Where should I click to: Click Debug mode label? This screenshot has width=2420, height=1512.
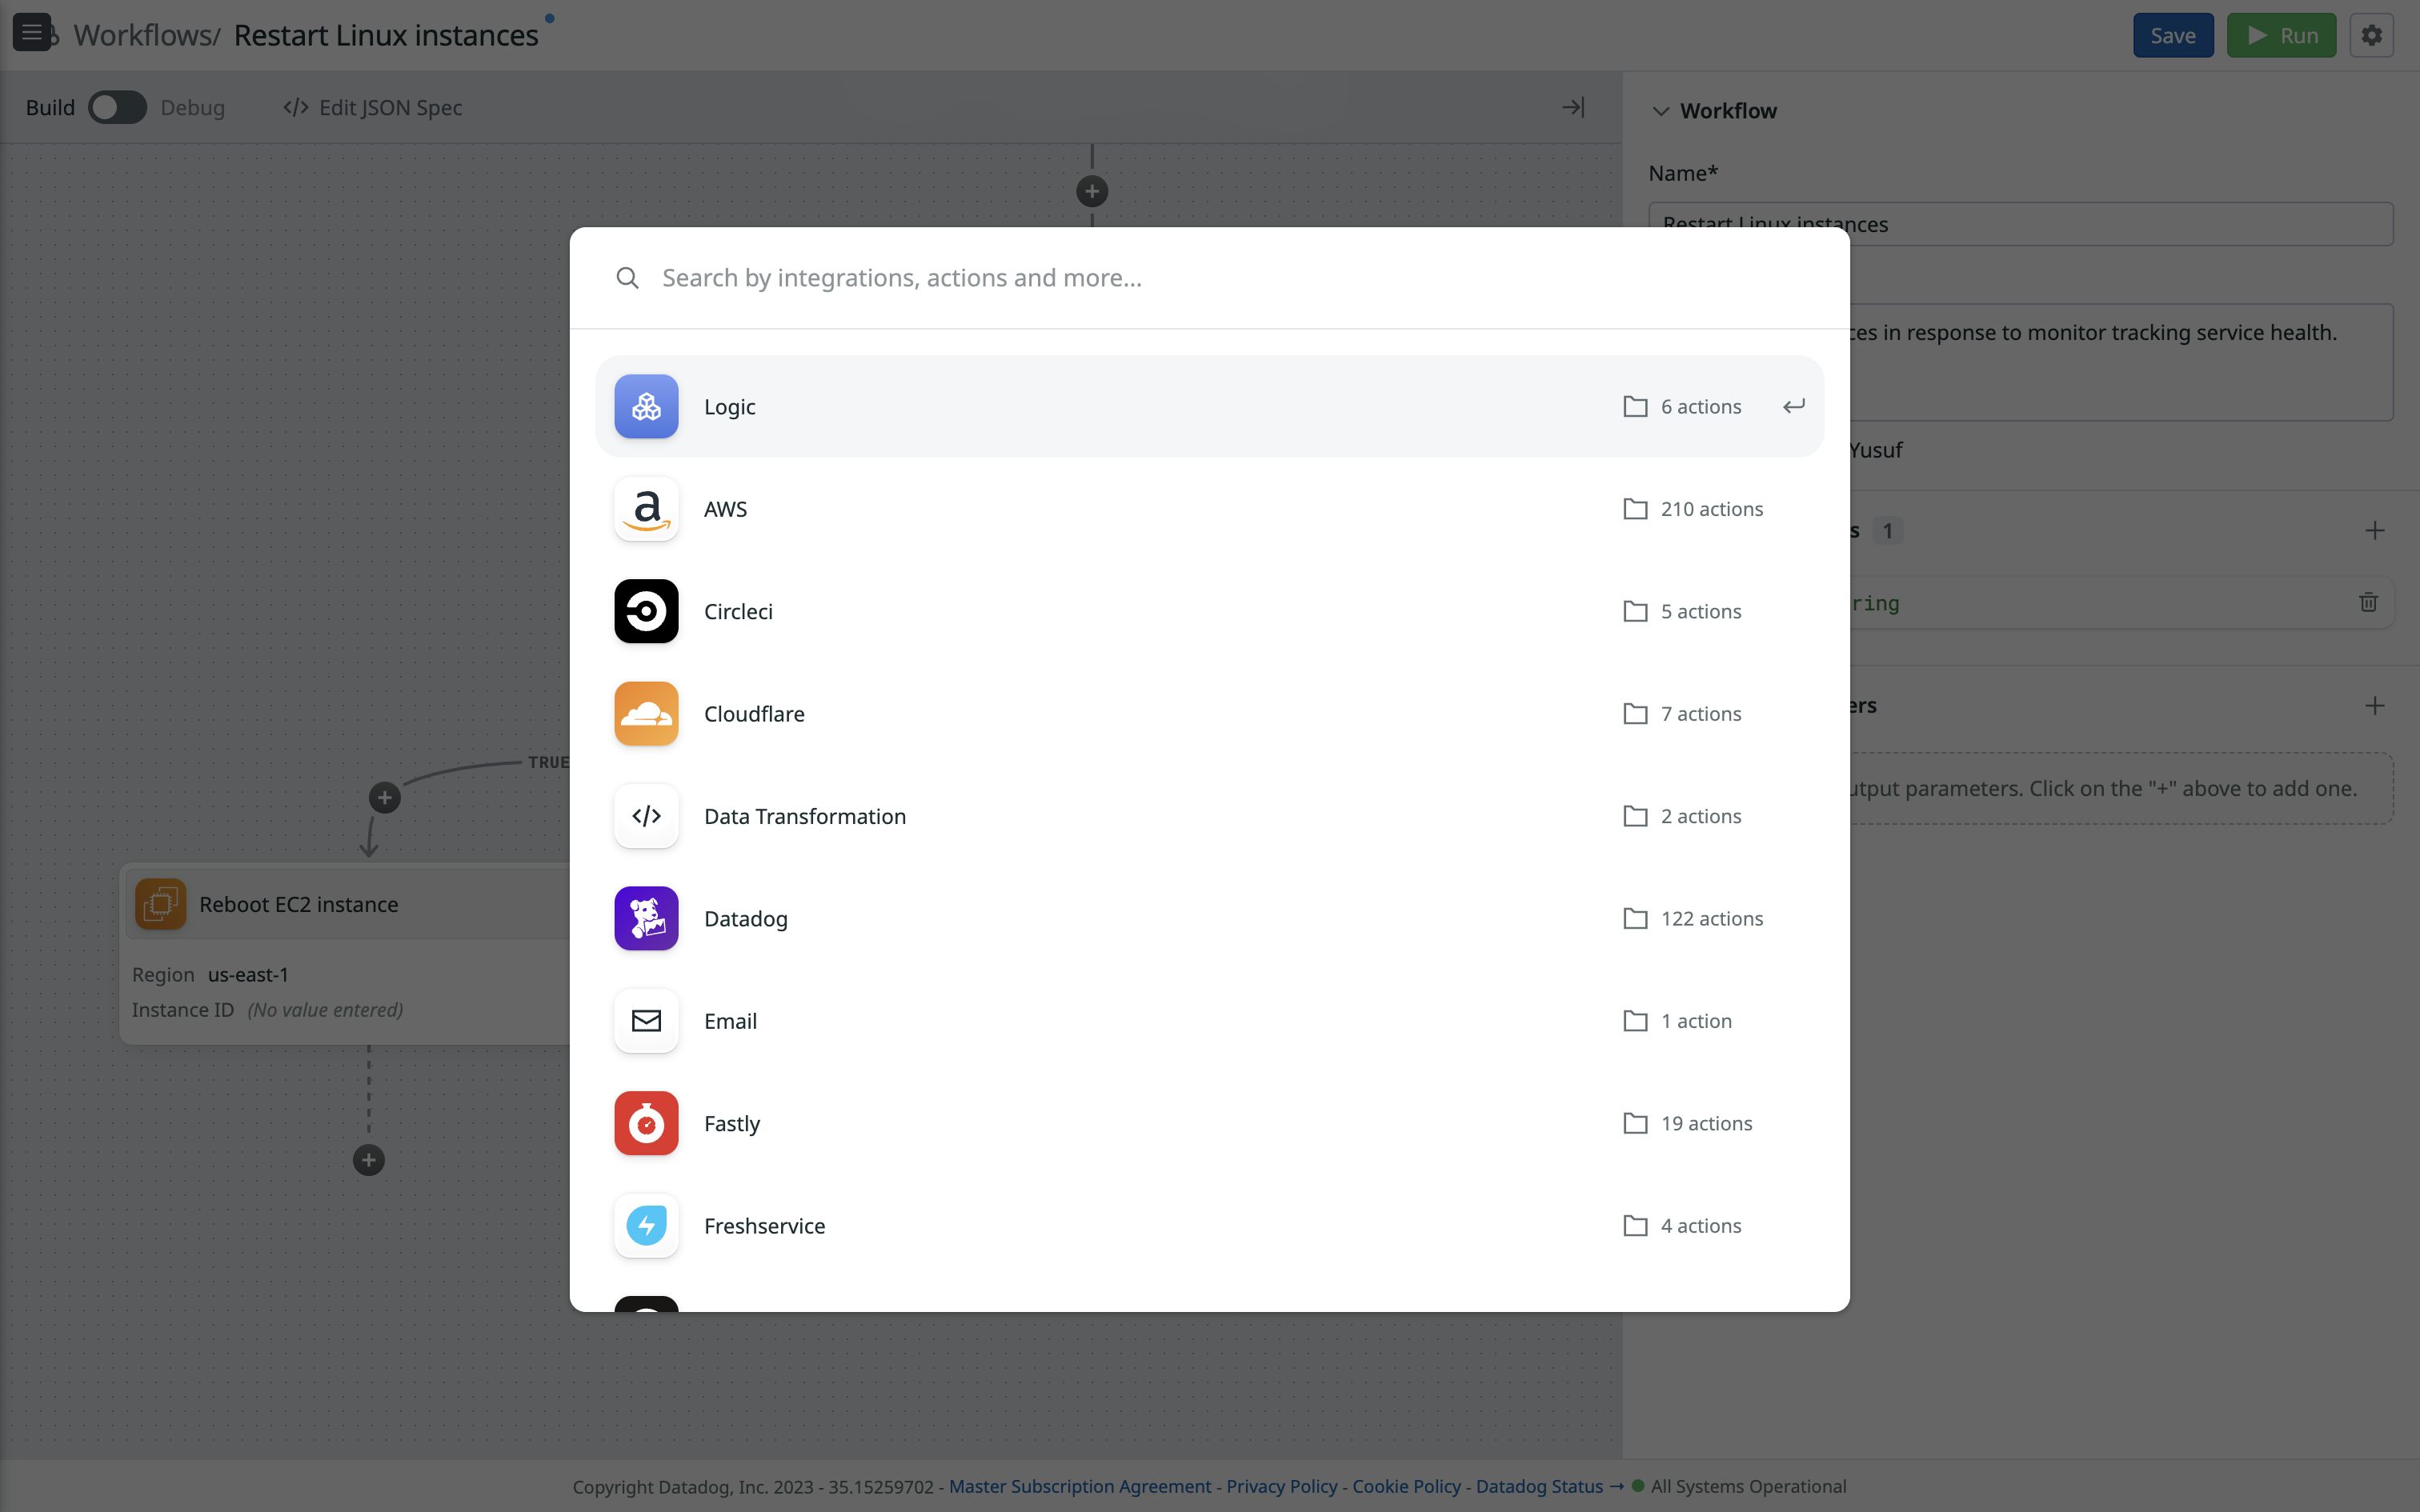[192, 107]
